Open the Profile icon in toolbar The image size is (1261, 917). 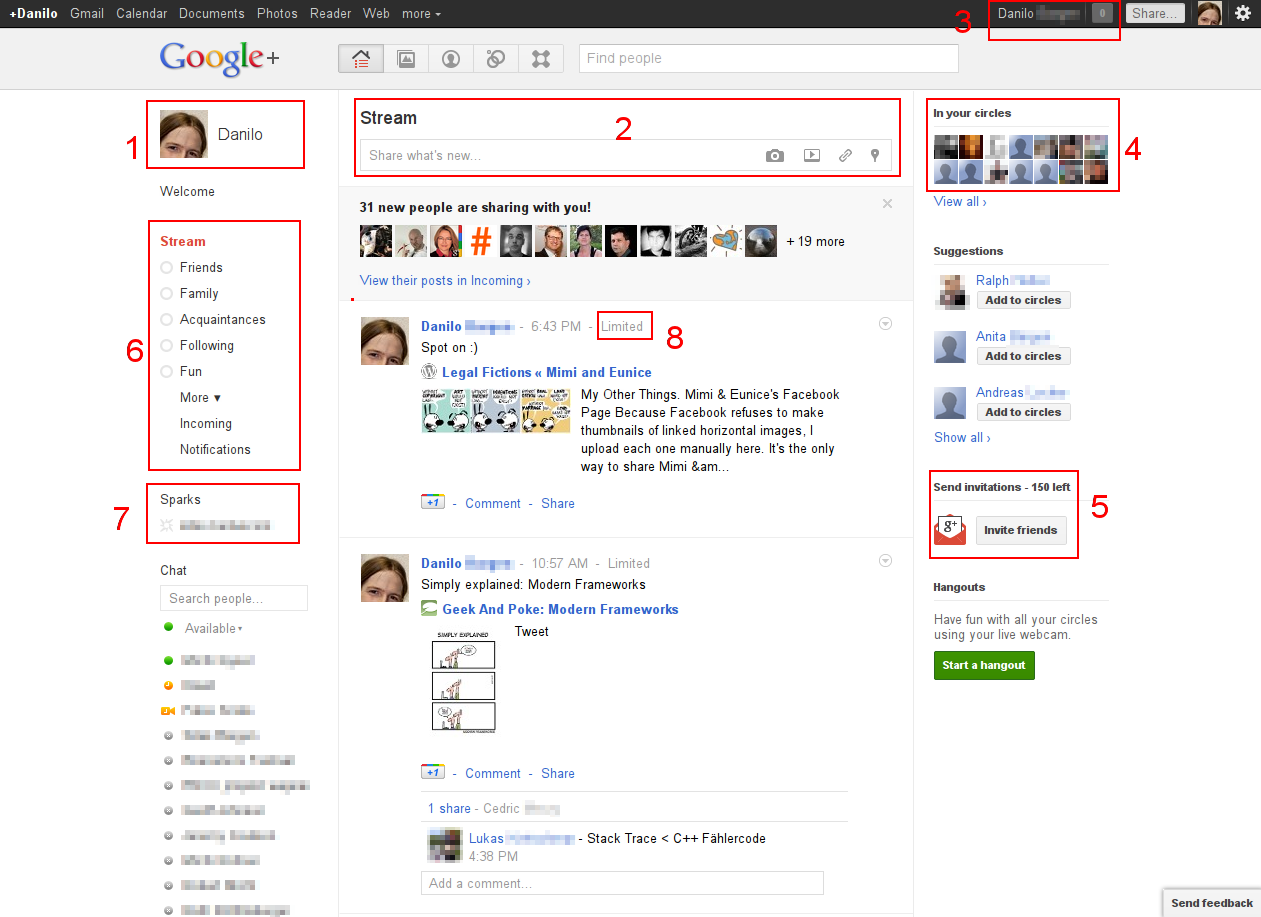pyautogui.click(x=451, y=59)
